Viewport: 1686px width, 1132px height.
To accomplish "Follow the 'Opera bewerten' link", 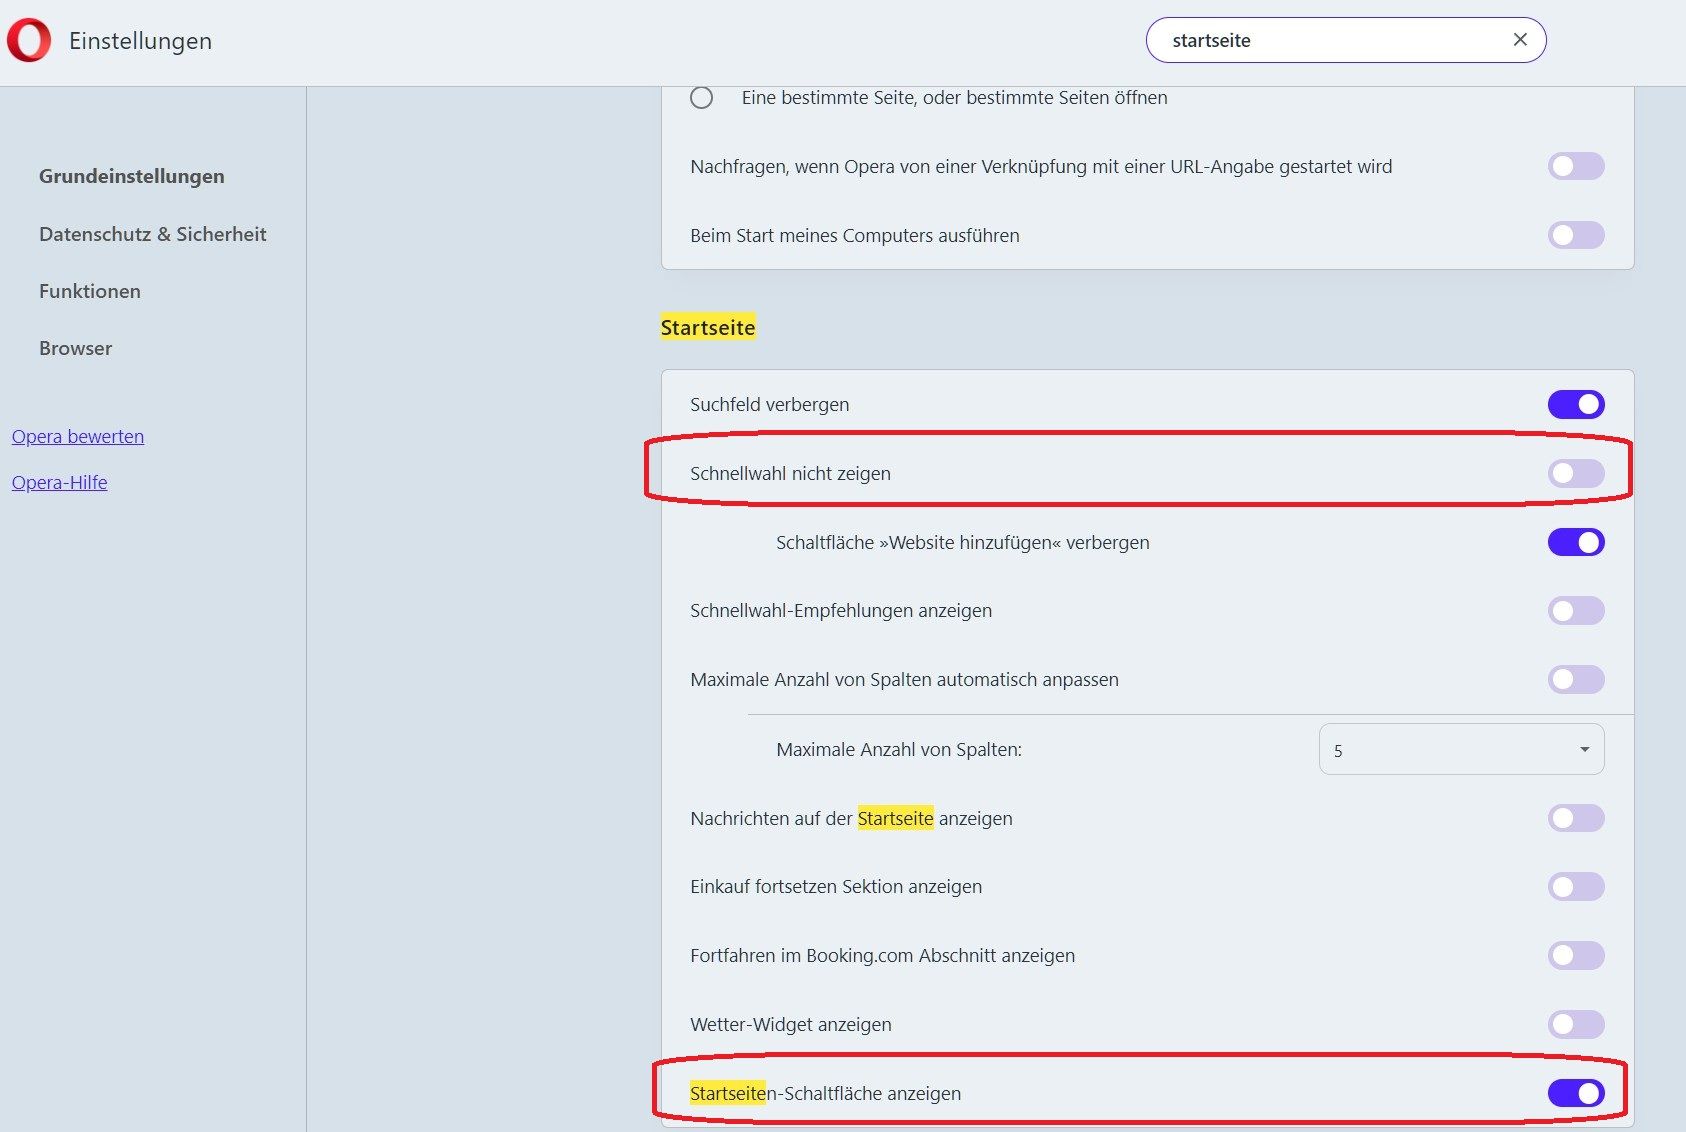I will tap(78, 436).
